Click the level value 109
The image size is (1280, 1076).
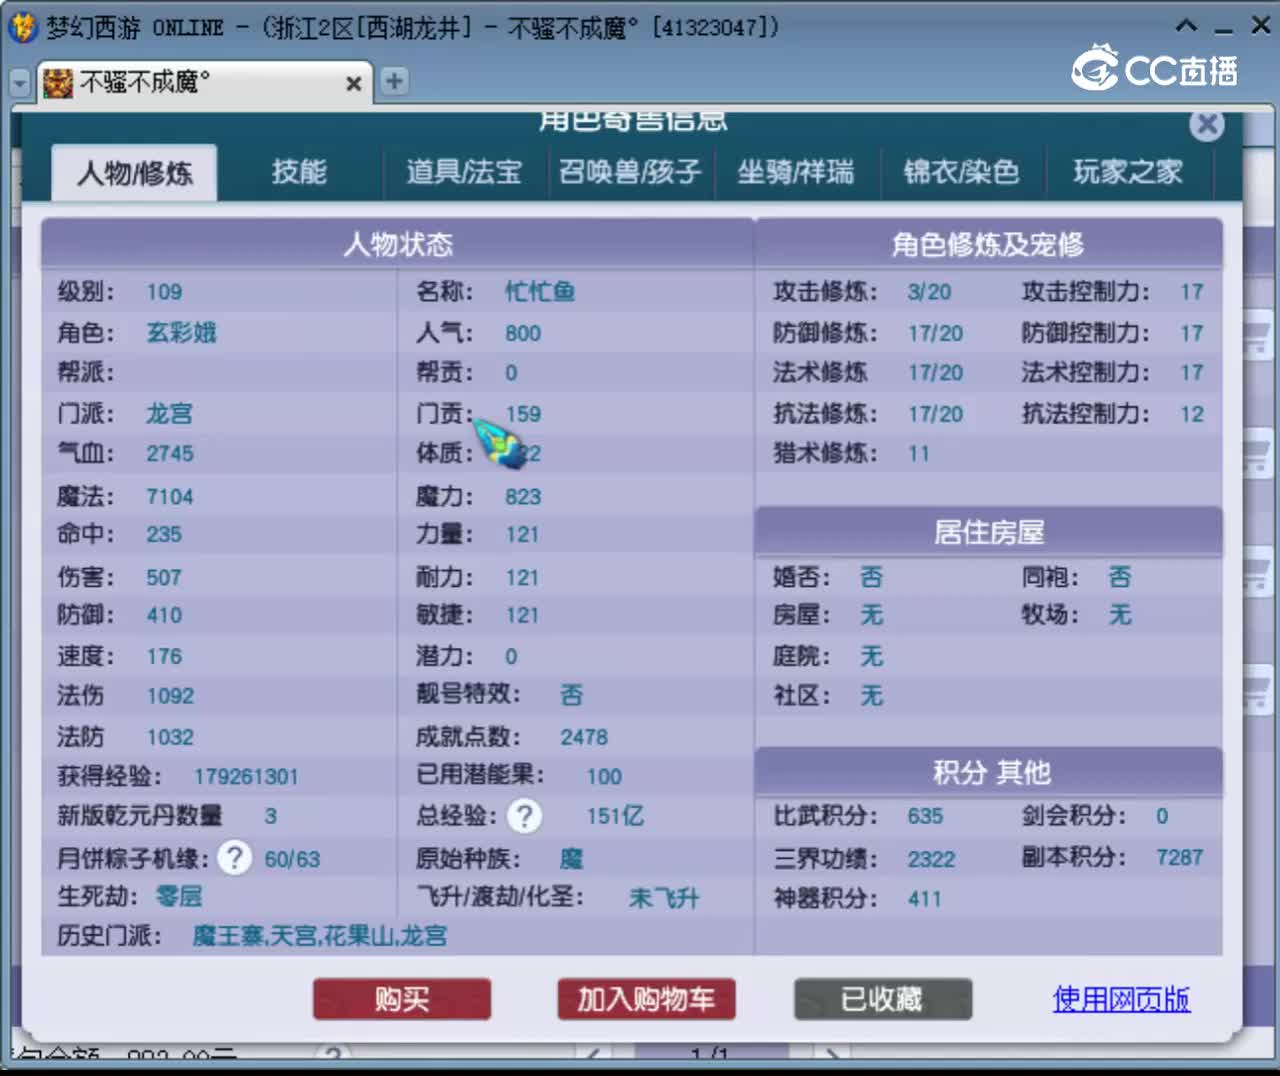pos(164,292)
